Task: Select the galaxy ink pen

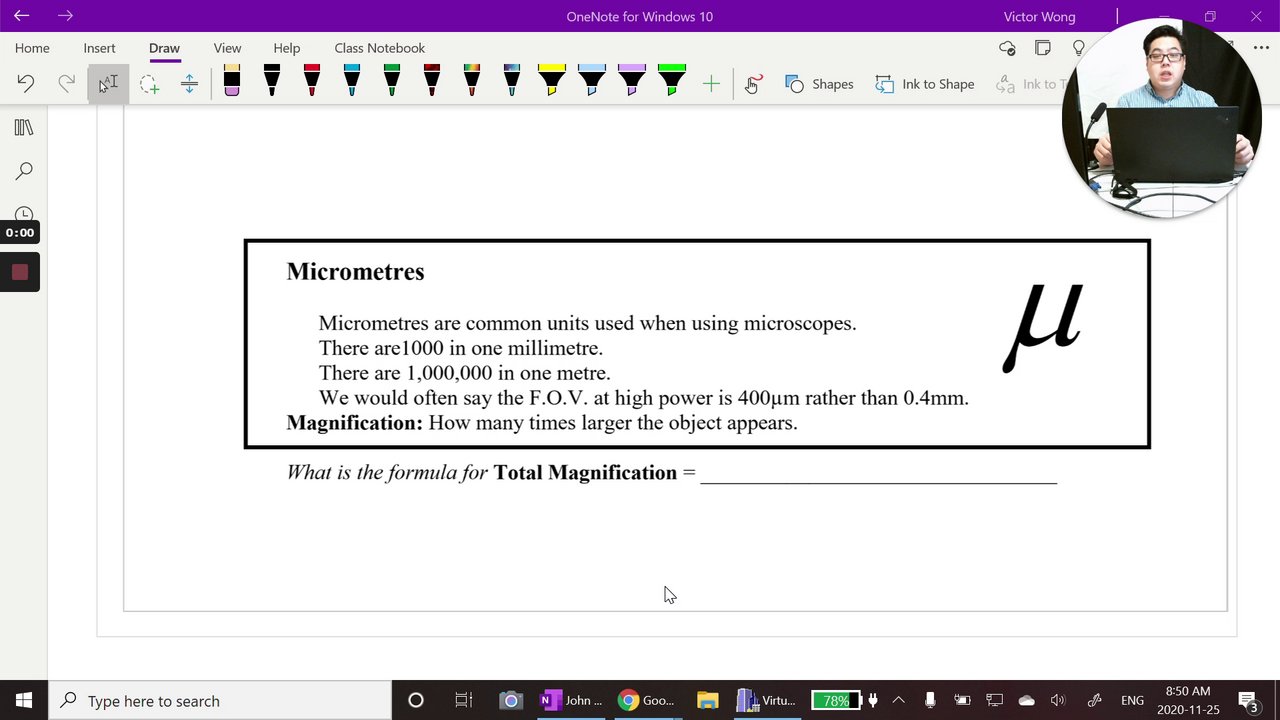Action: tap(512, 81)
